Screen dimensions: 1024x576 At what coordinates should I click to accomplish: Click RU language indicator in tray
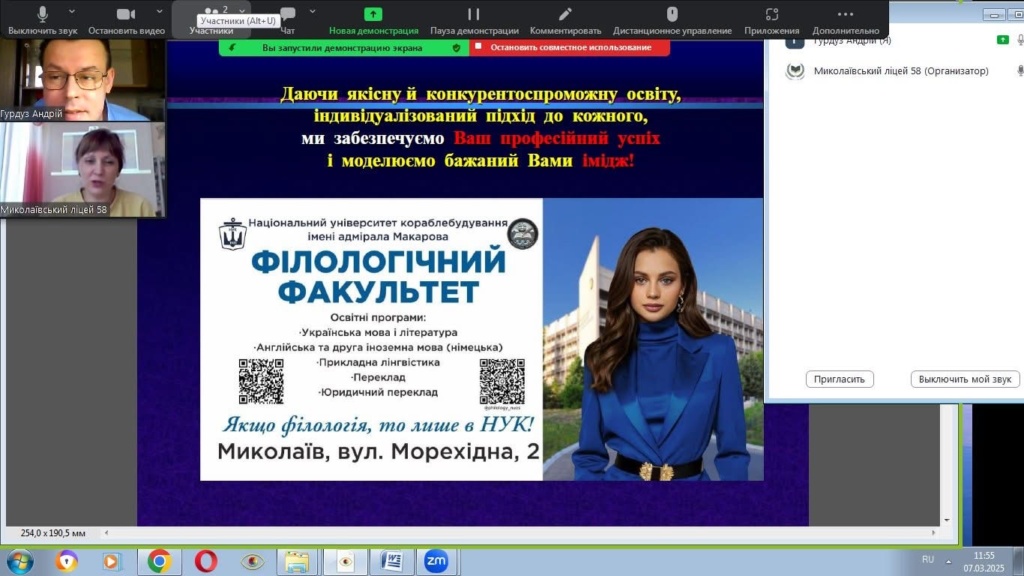click(928, 560)
